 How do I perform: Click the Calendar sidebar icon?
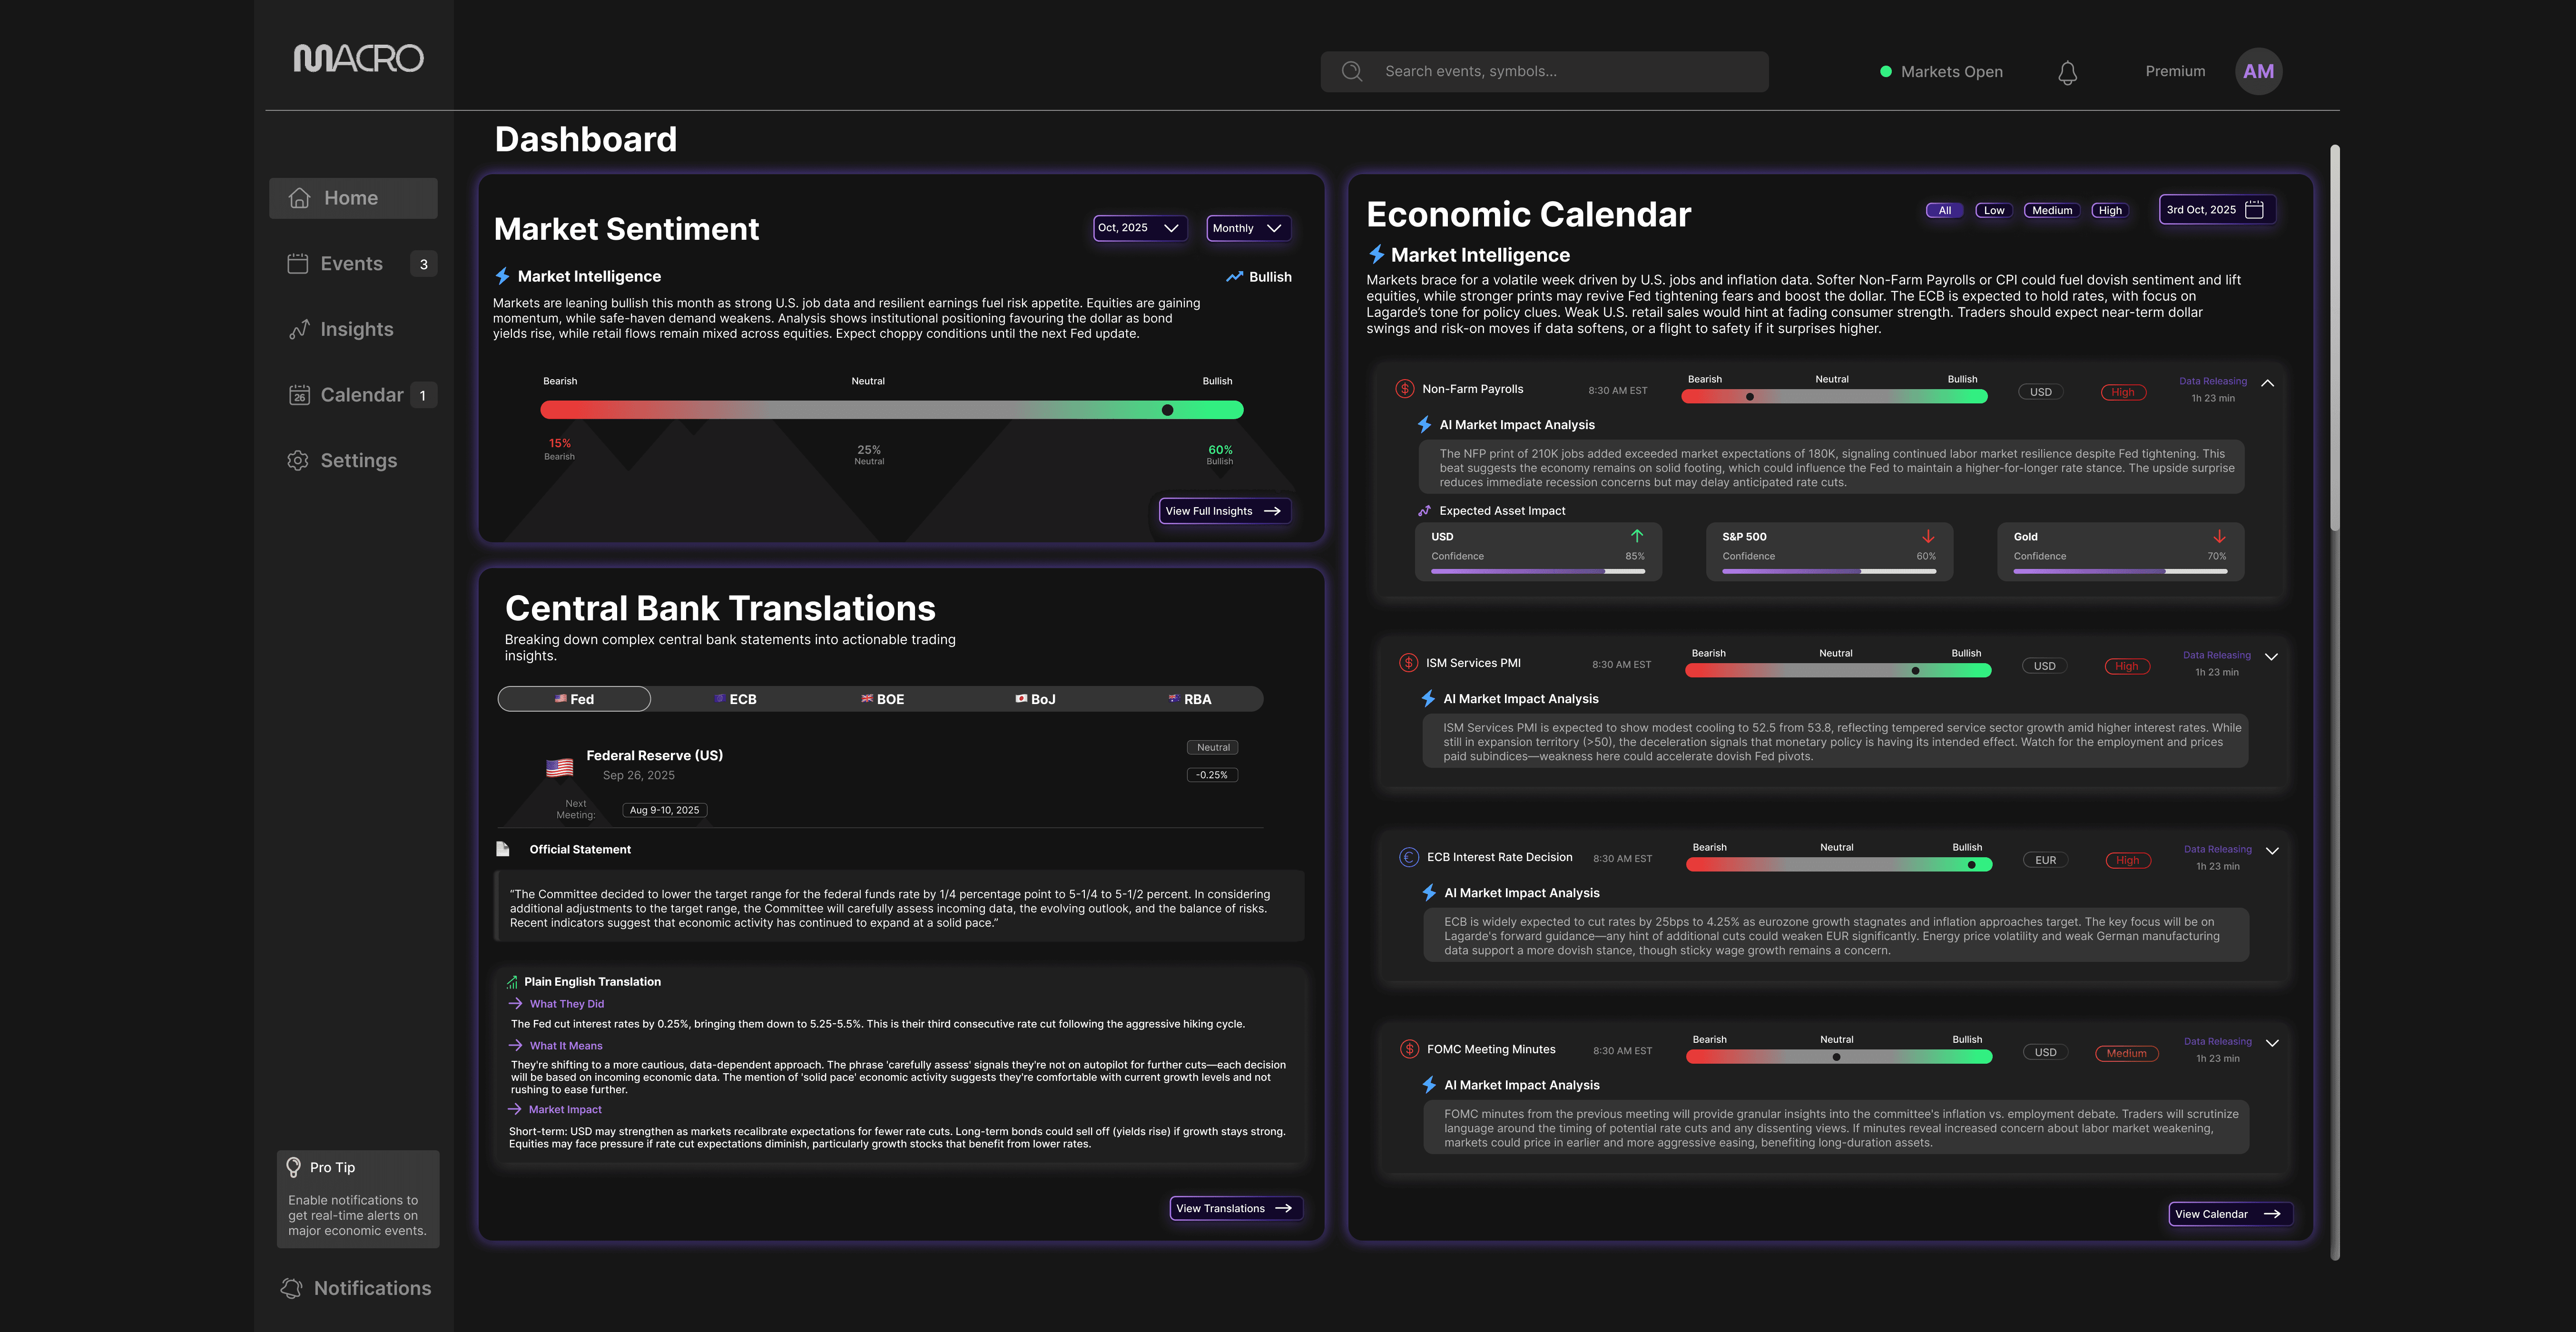coord(299,395)
